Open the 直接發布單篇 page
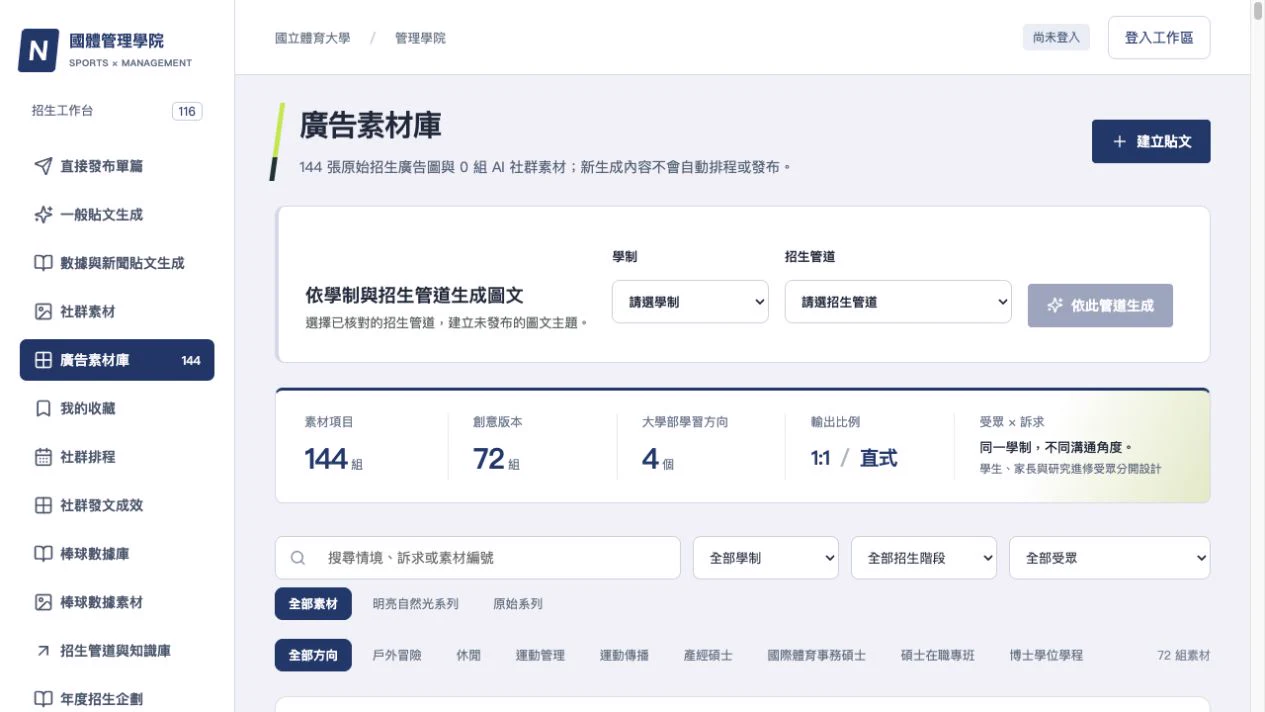Image resolution: width=1265 pixels, height=712 pixels. [x=117, y=166]
